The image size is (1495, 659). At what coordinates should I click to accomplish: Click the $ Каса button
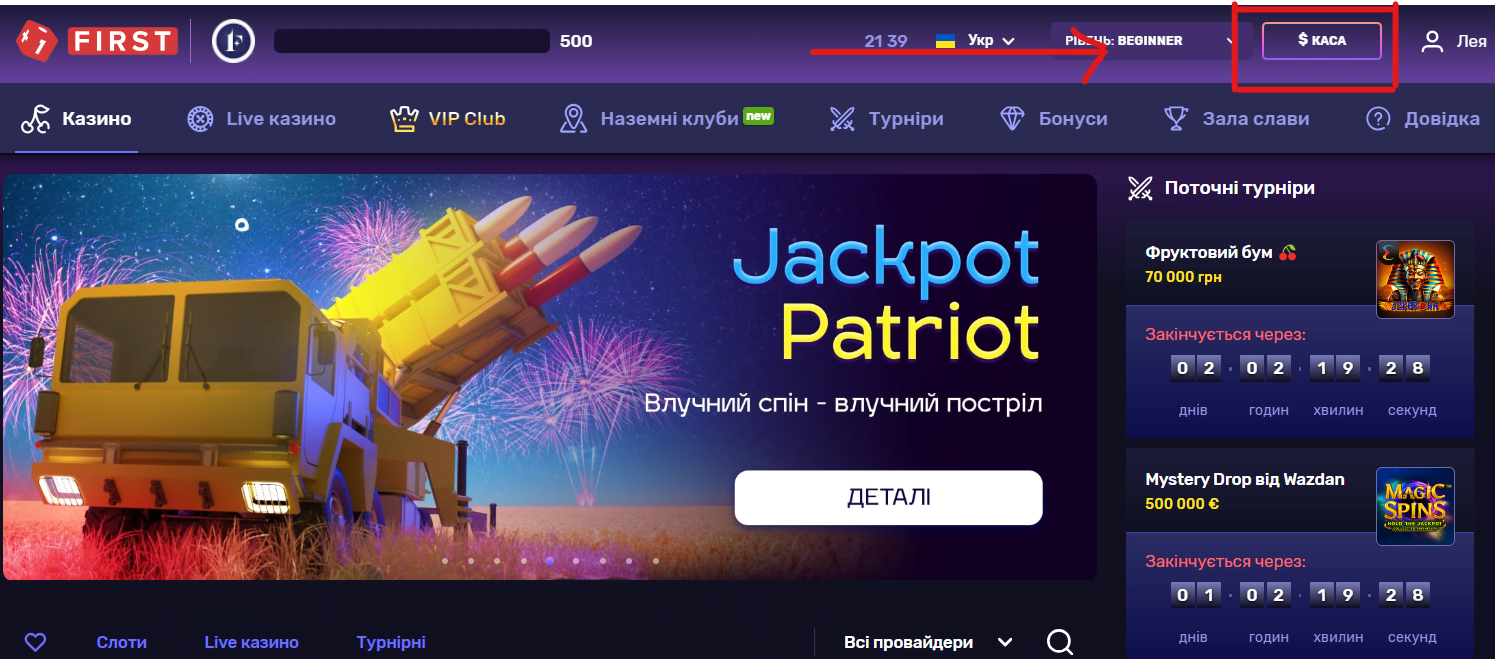pyautogui.click(x=1322, y=41)
